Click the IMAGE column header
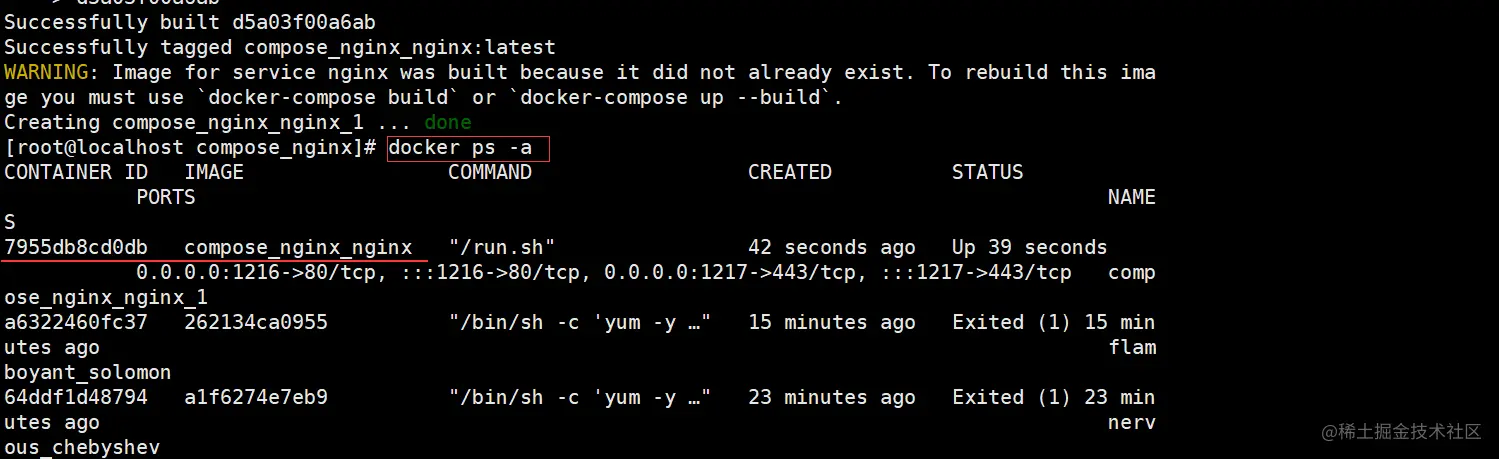Image resolution: width=1499 pixels, height=459 pixels. [214, 172]
